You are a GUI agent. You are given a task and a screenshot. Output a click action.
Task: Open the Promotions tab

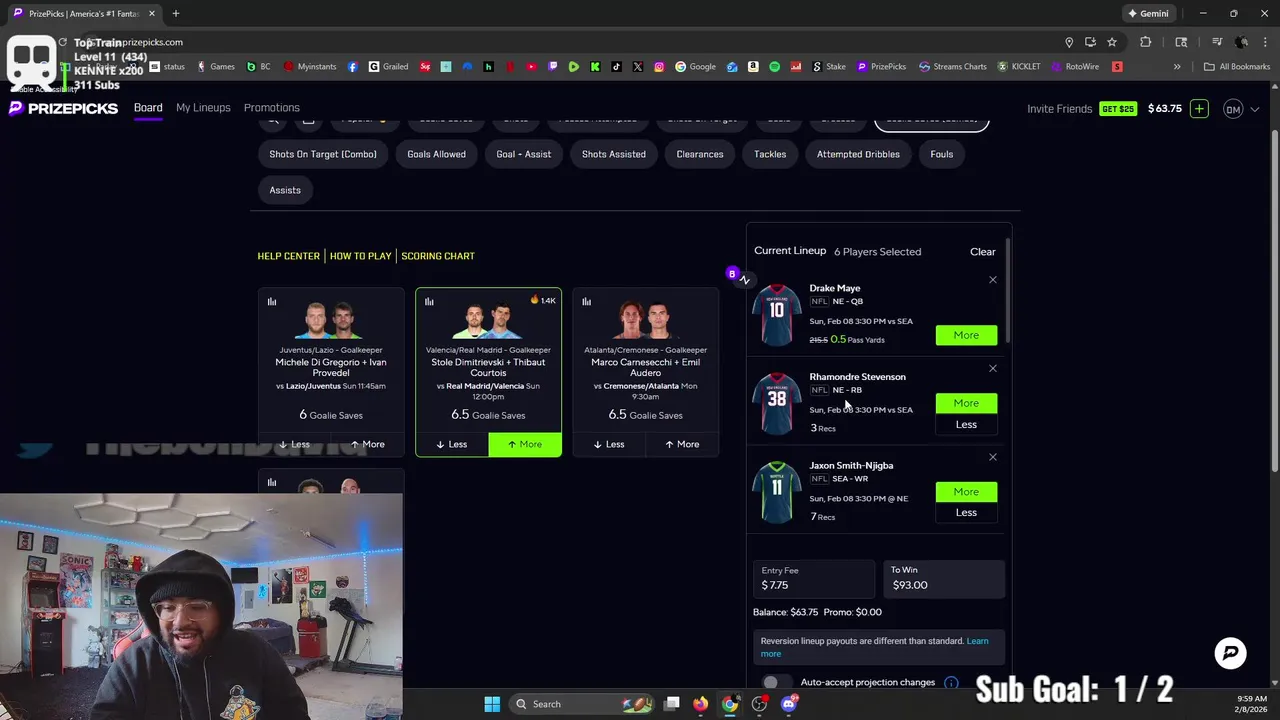tap(272, 108)
